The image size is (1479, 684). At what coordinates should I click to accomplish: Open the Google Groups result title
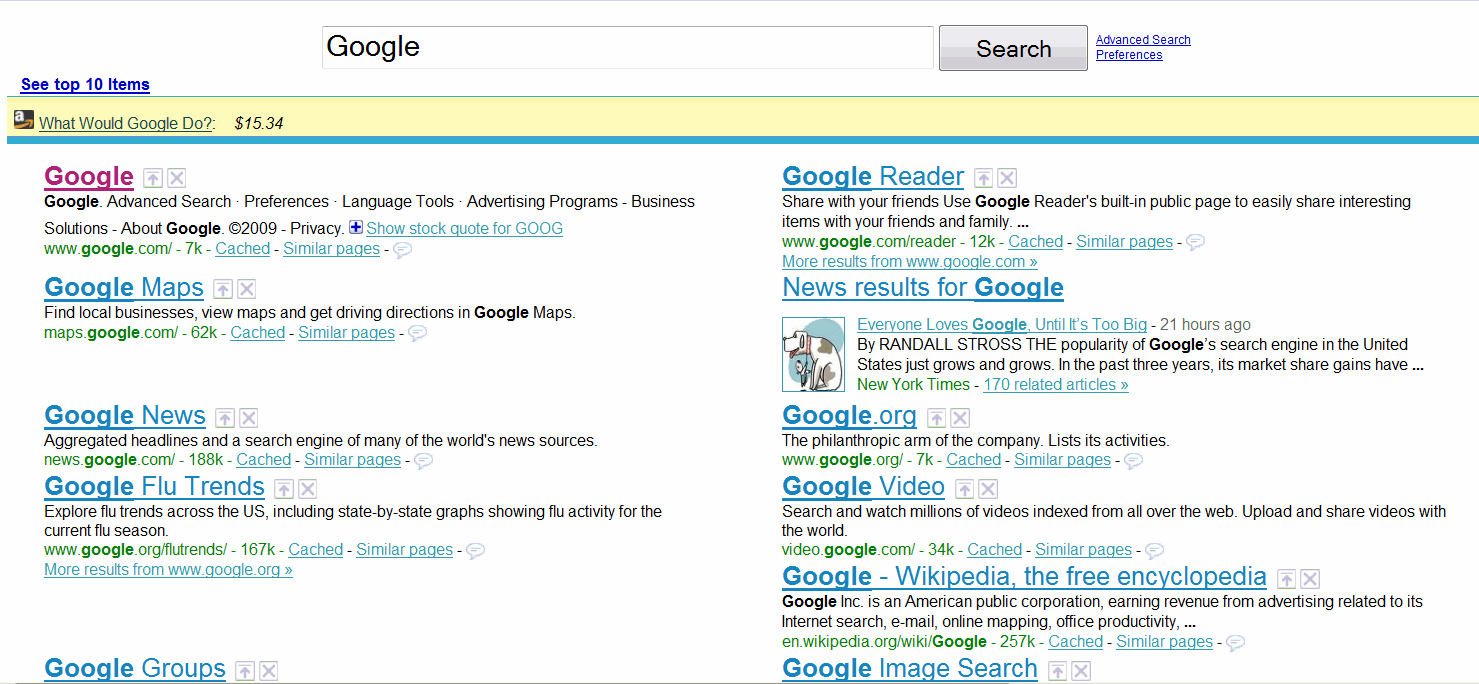tap(135, 668)
